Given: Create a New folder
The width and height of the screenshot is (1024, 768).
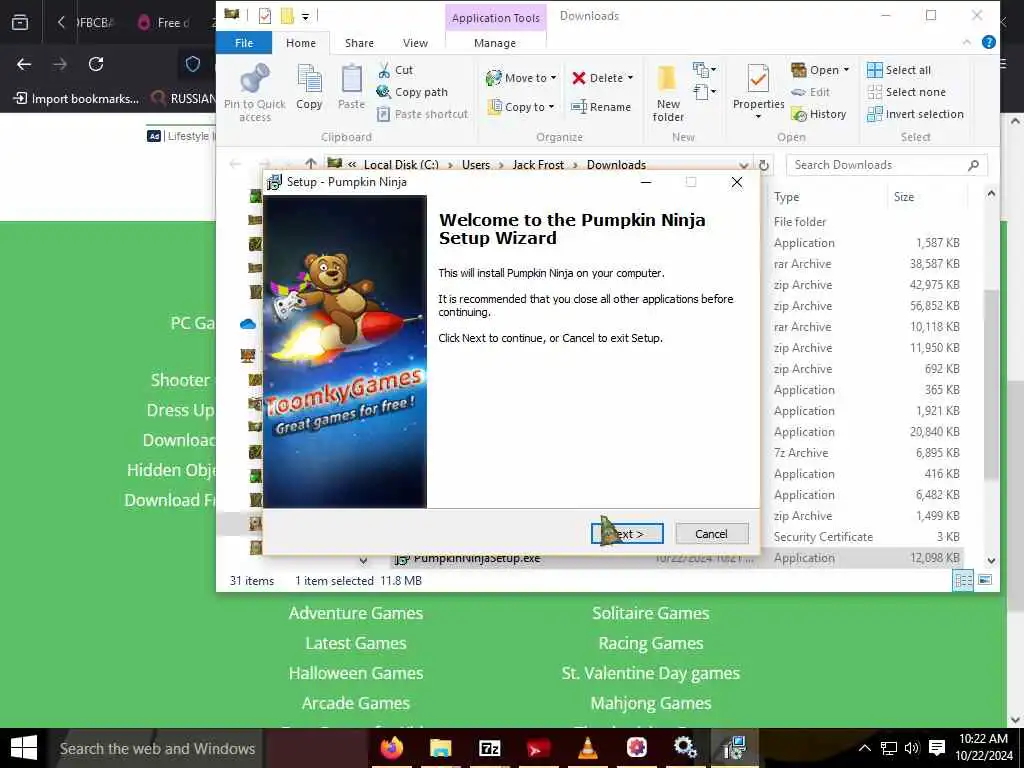Looking at the screenshot, I should (668, 93).
